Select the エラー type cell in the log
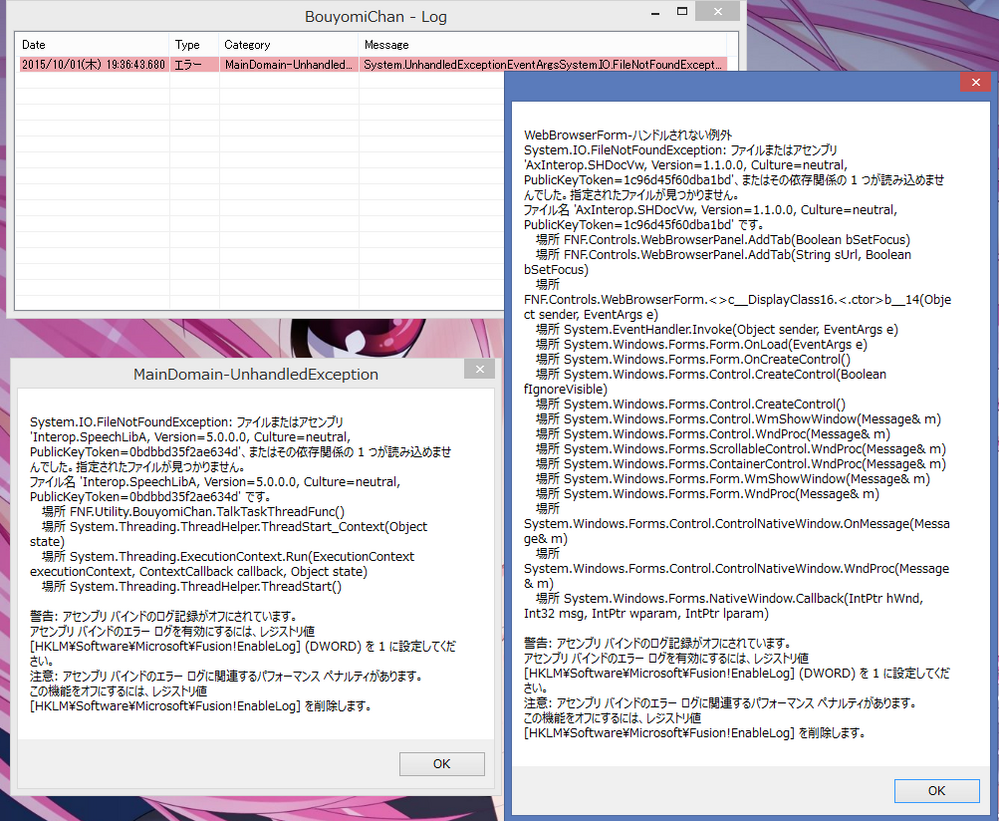Screen dimensions: 999x821 (194, 64)
